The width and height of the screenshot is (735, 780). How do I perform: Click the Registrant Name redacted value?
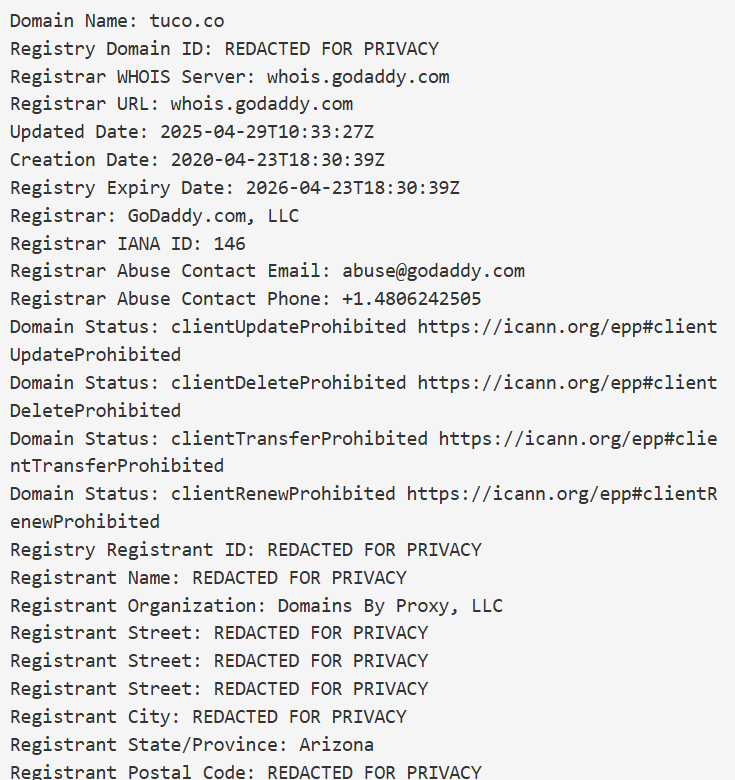coord(299,578)
